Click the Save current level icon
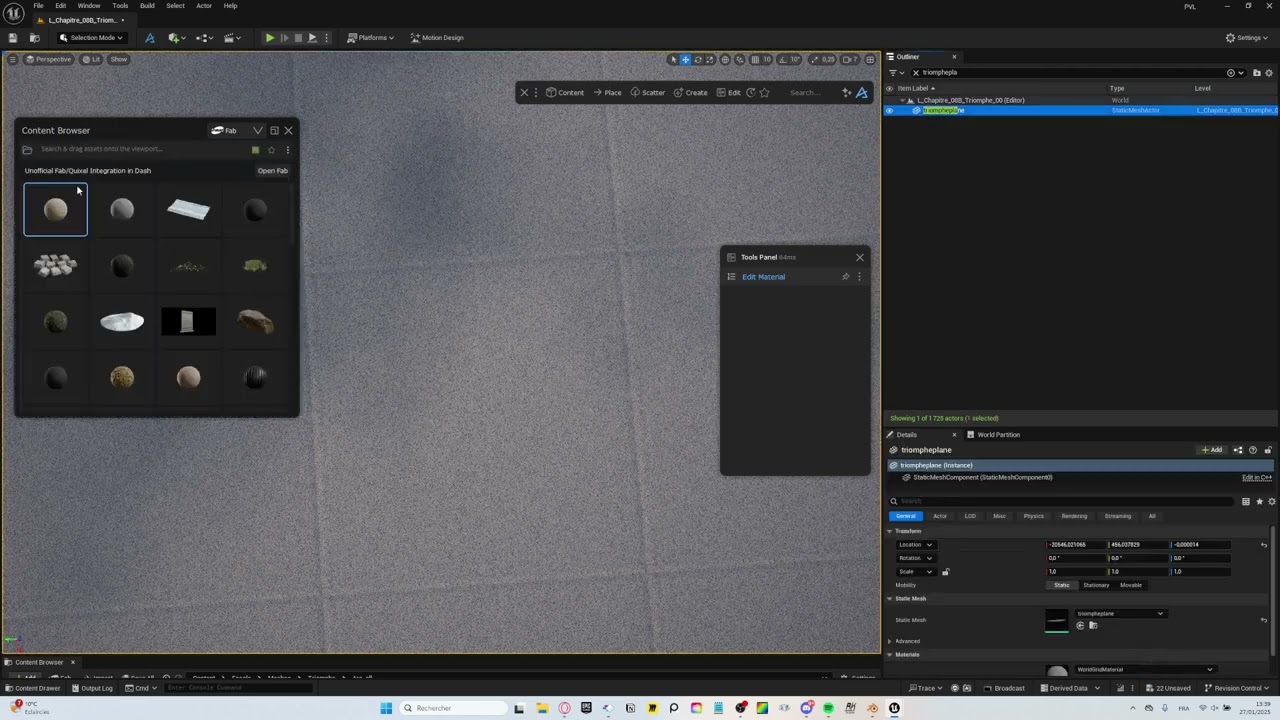The image size is (1280, 720). pyautogui.click(x=13, y=38)
